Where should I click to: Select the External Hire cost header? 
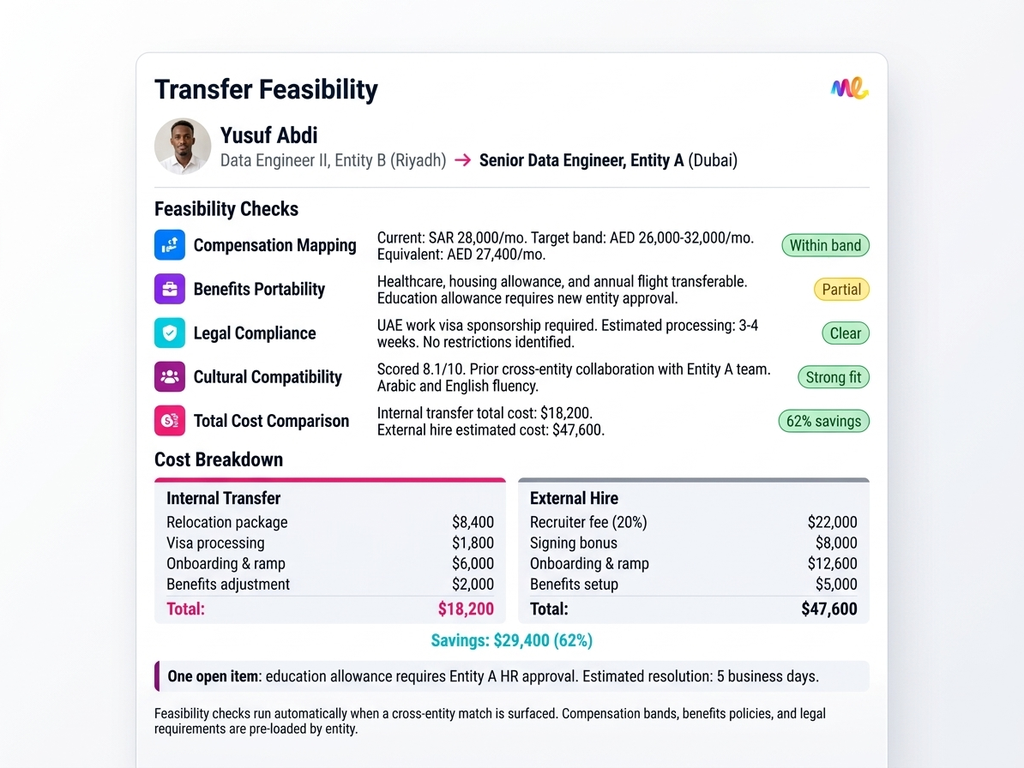[574, 498]
